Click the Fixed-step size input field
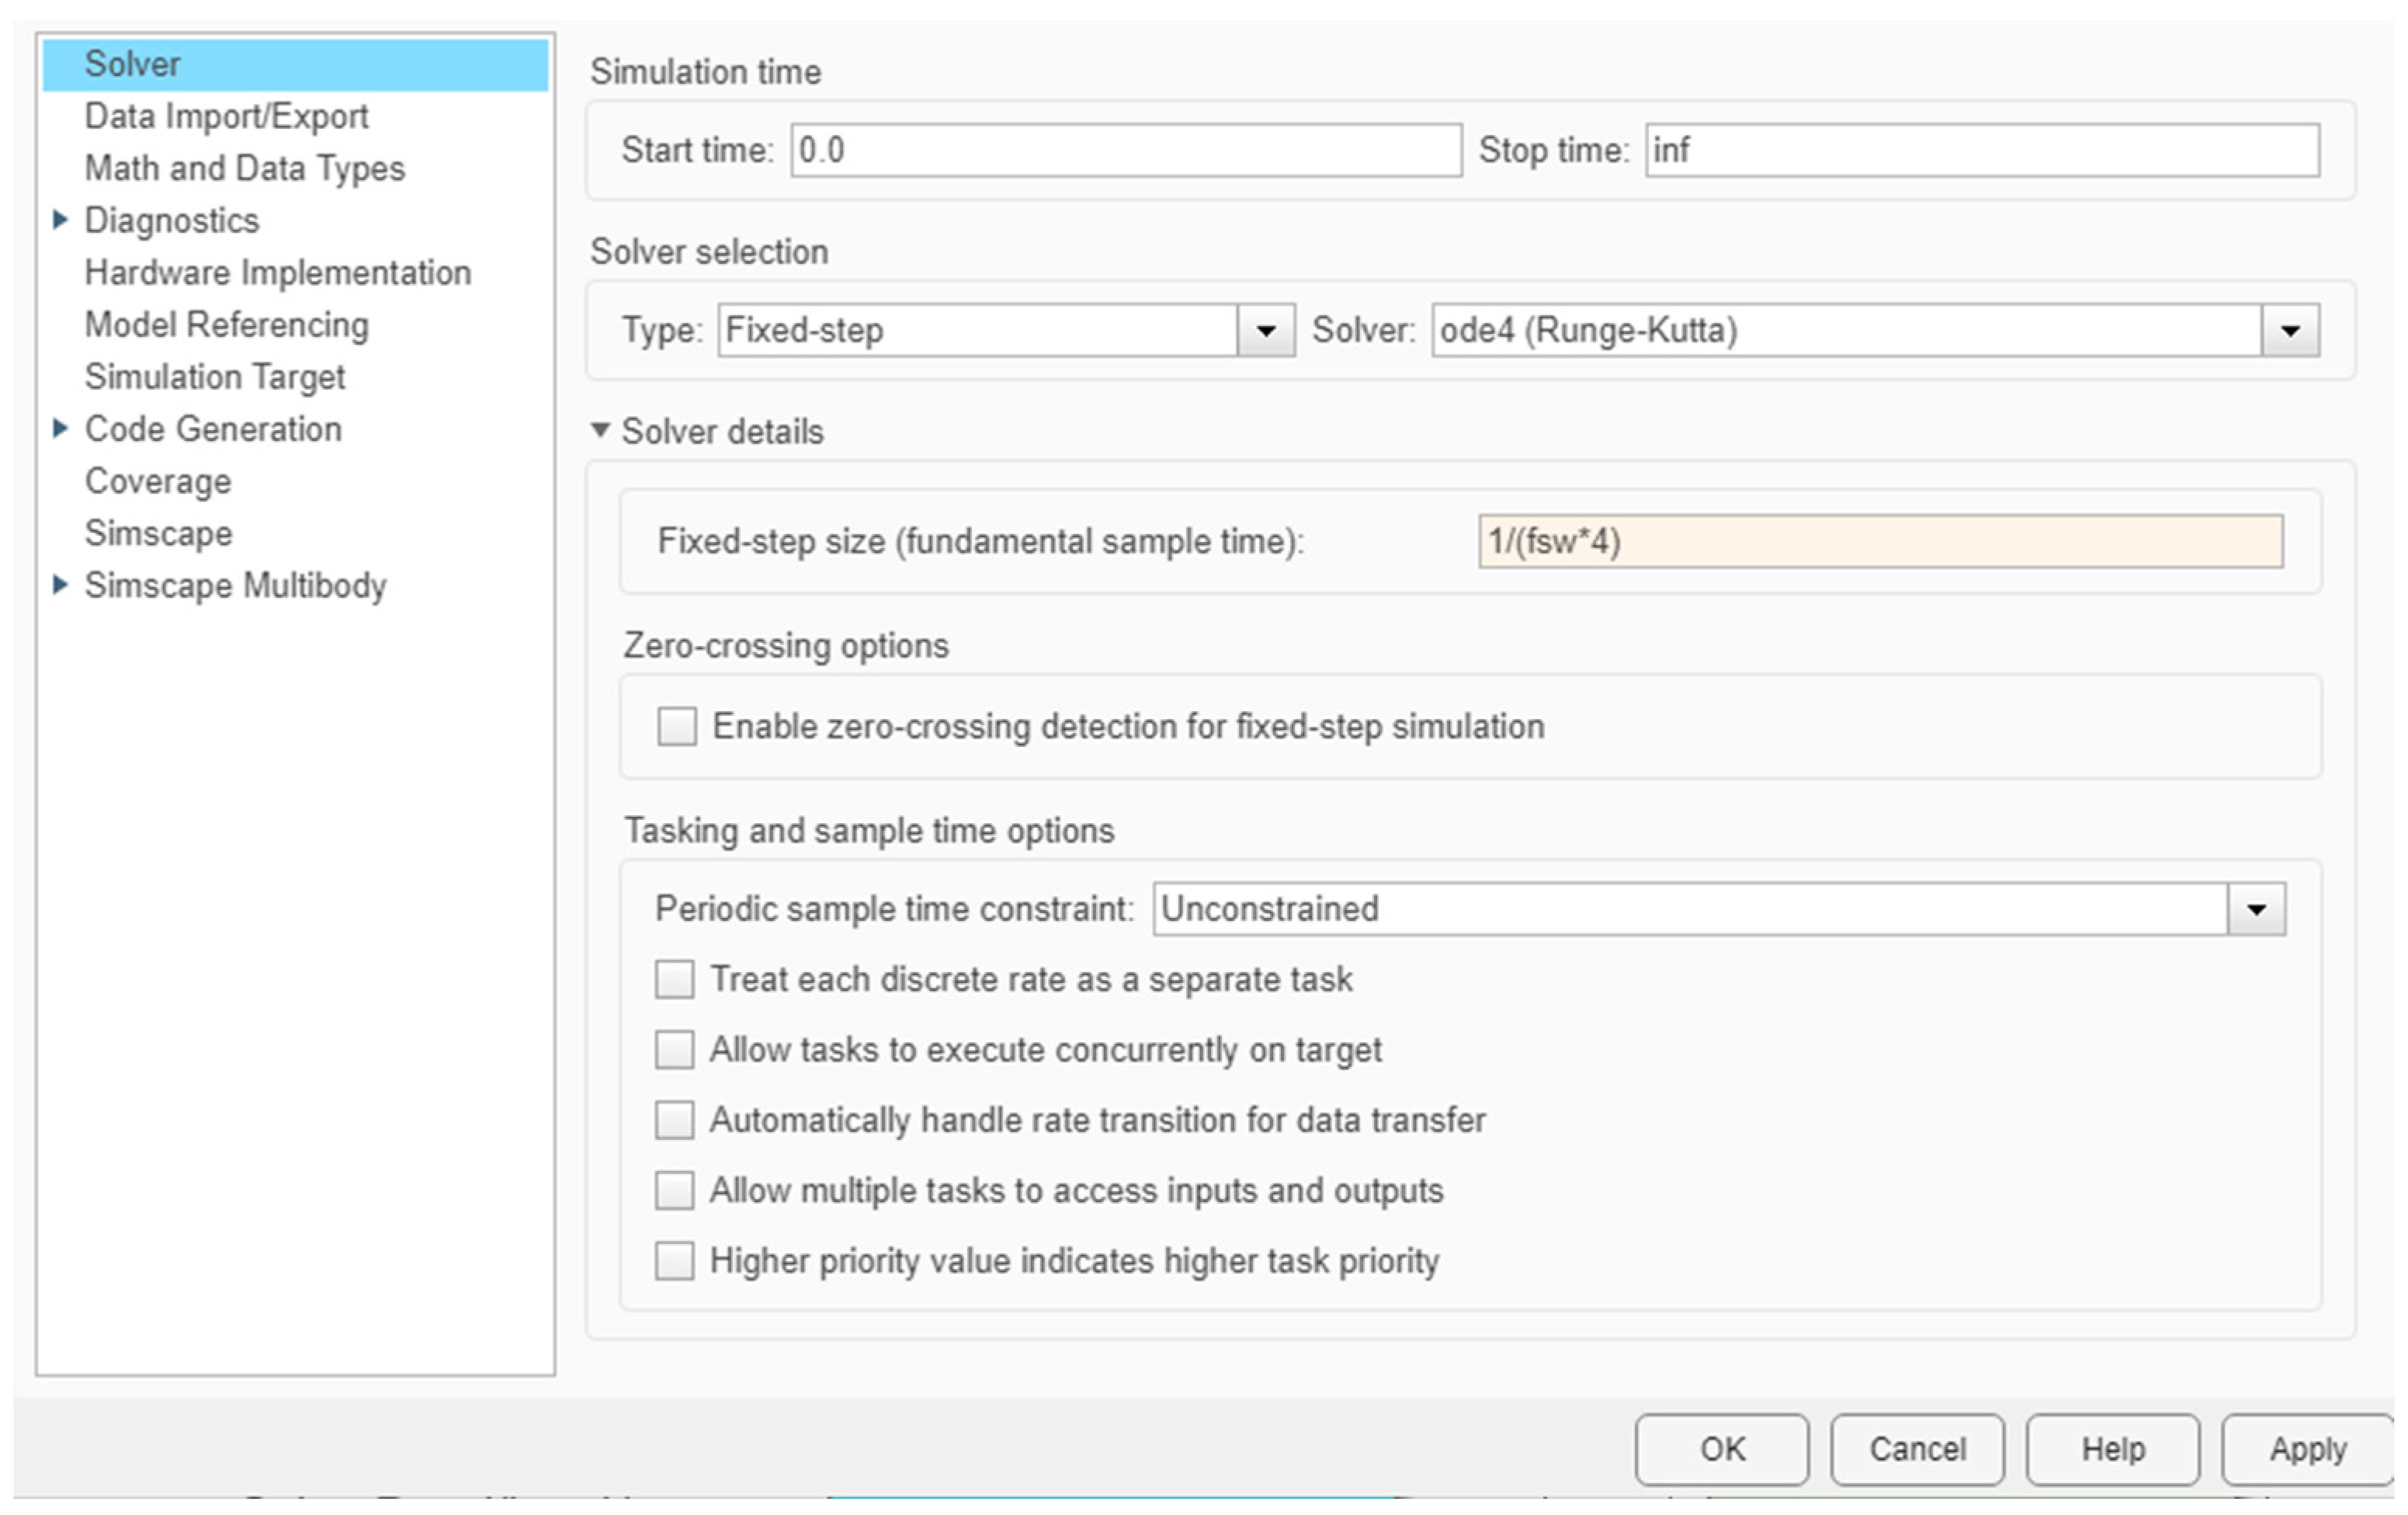Image resolution: width=2408 pixels, height=1515 pixels. 1880,542
